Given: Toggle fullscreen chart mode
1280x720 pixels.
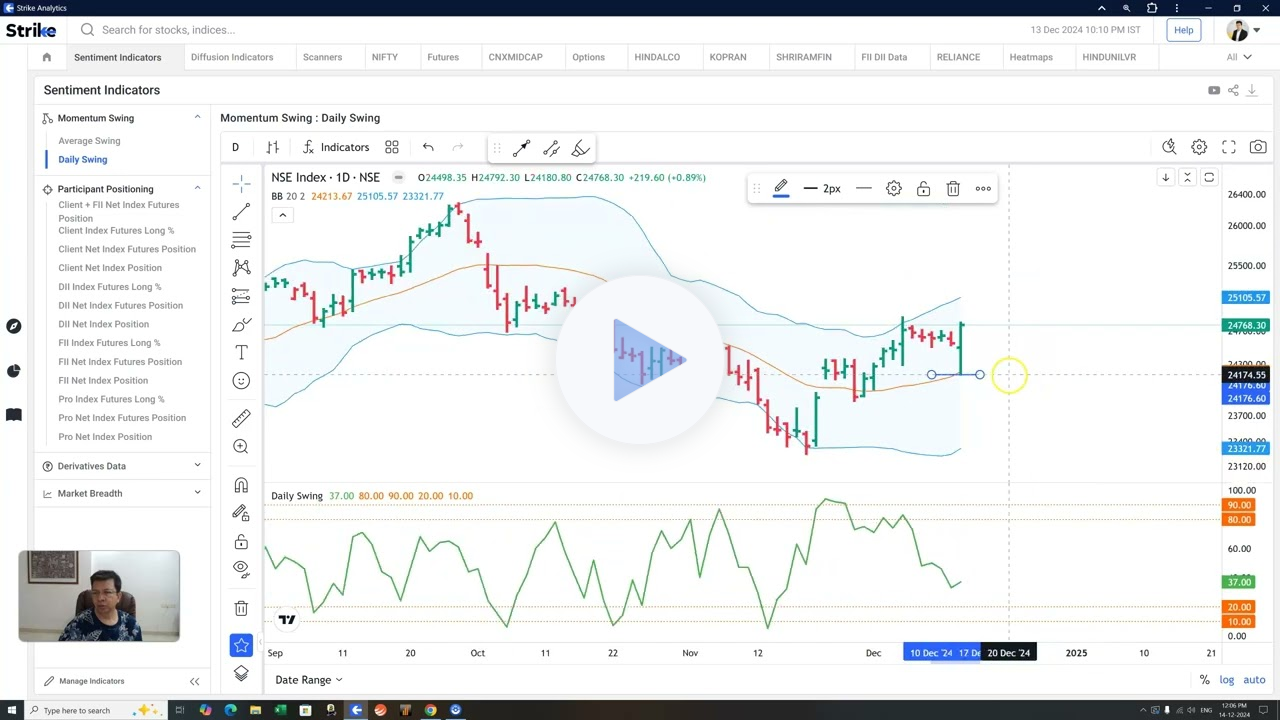Looking at the screenshot, I should pyautogui.click(x=1229, y=147).
